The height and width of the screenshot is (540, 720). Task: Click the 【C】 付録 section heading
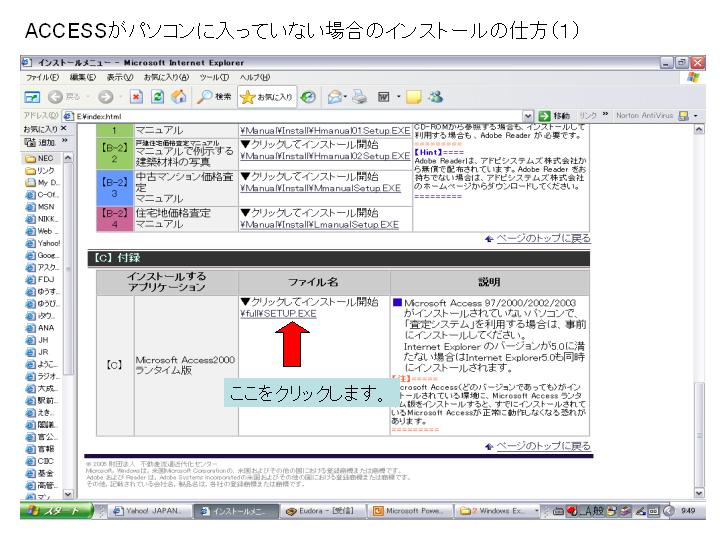[x=338, y=258]
